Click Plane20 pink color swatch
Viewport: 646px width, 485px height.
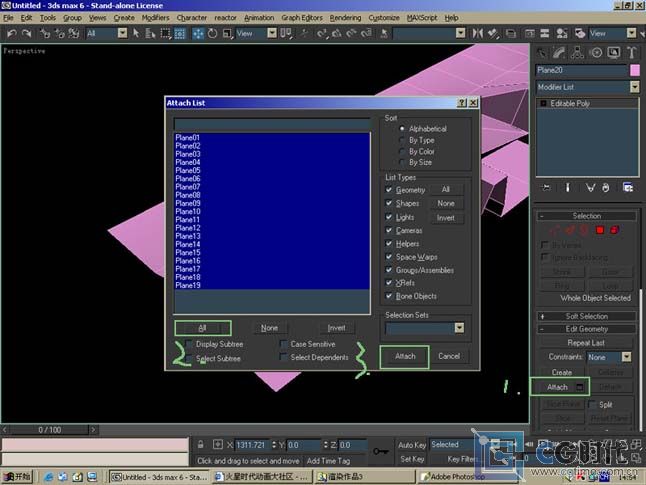[x=634, y=70]
